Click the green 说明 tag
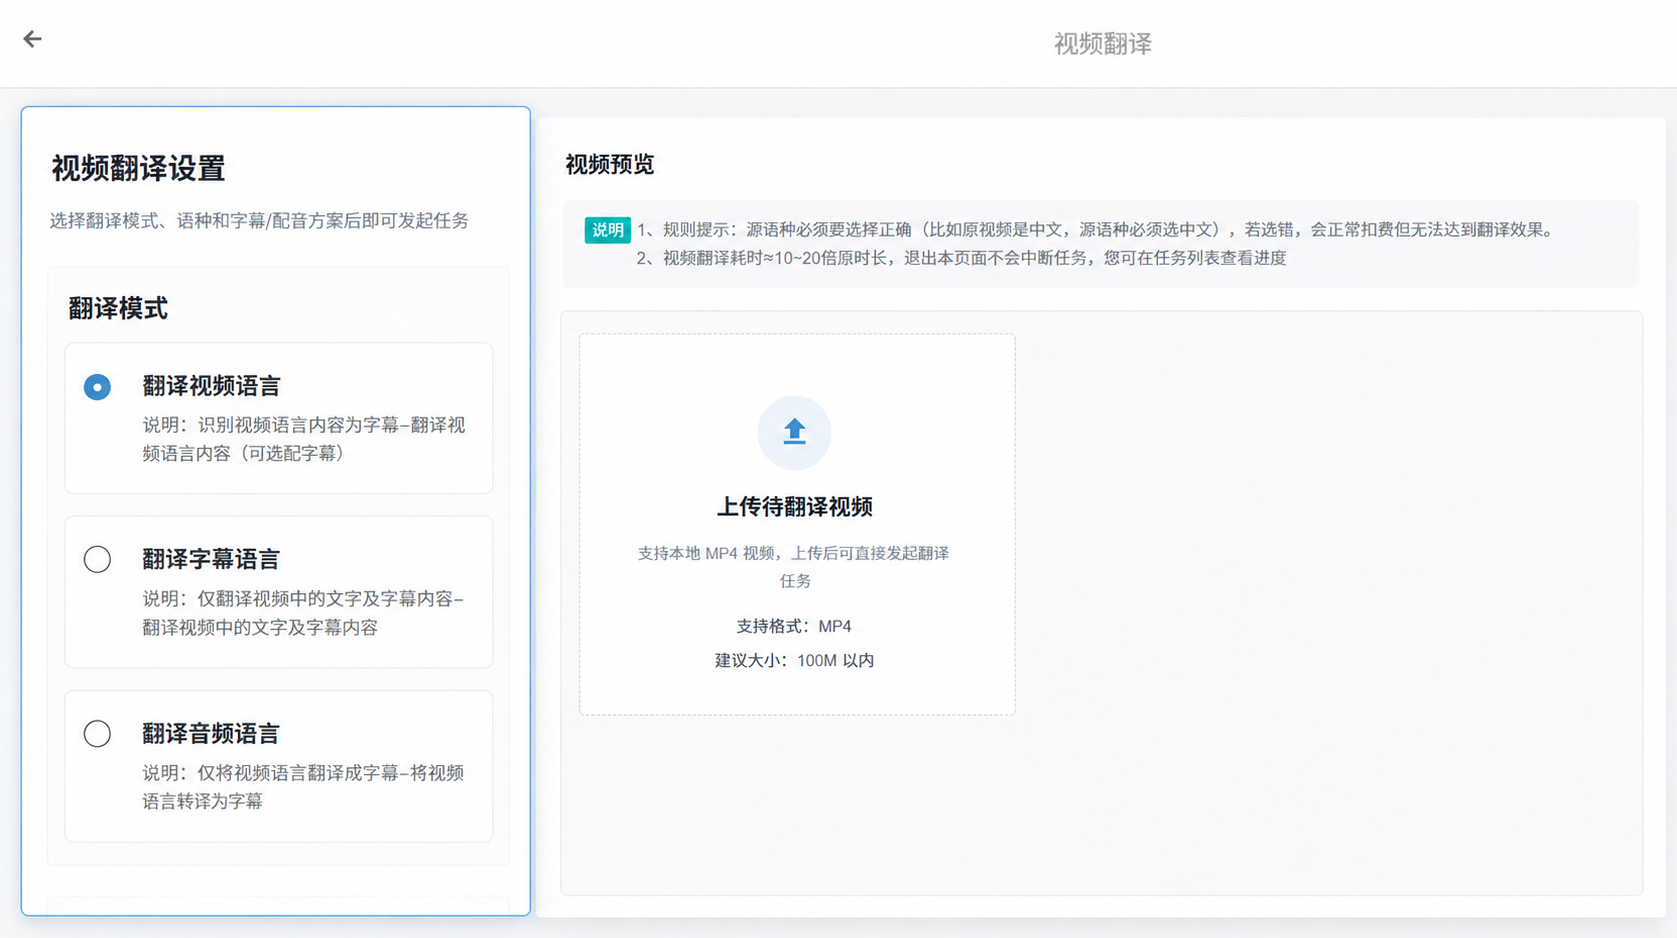This screenshot has height=938, width=1677. pyautogui.click(x=607, y=230)
